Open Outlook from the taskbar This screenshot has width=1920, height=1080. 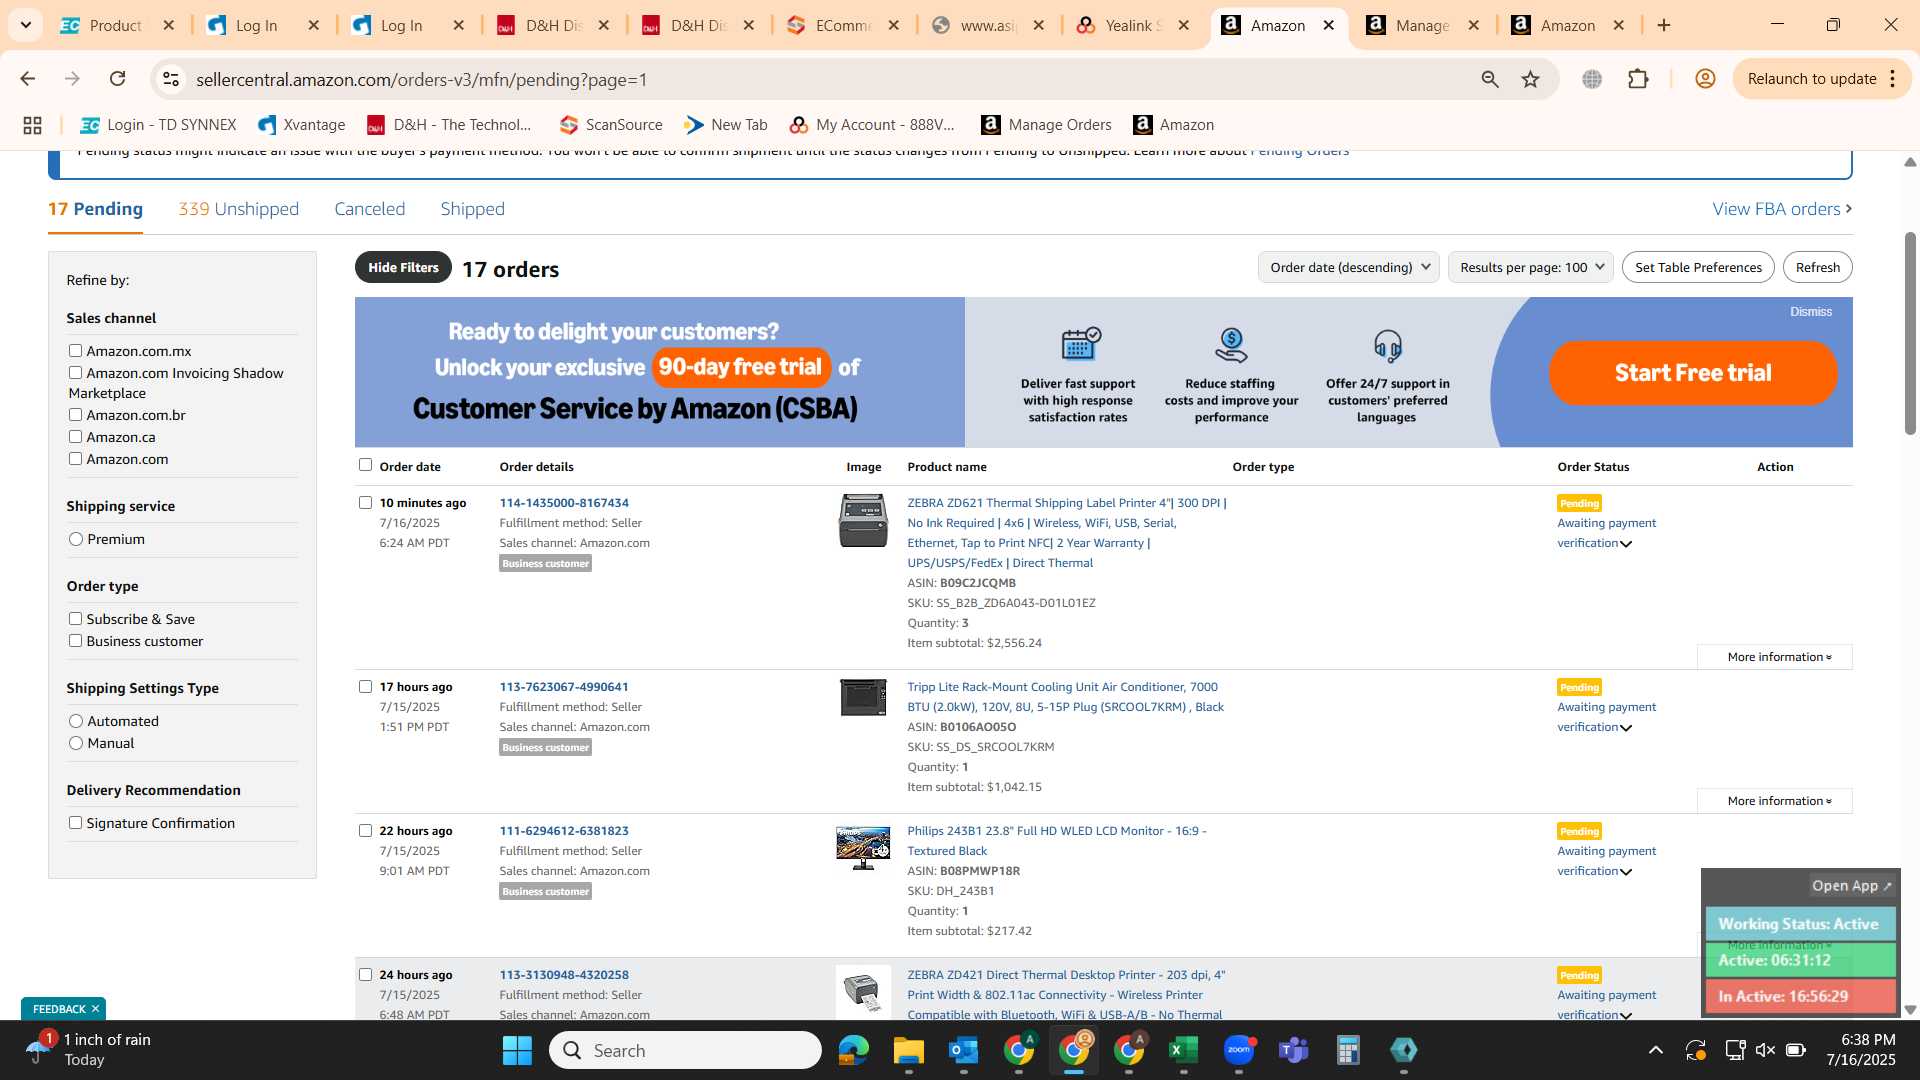964,1050
